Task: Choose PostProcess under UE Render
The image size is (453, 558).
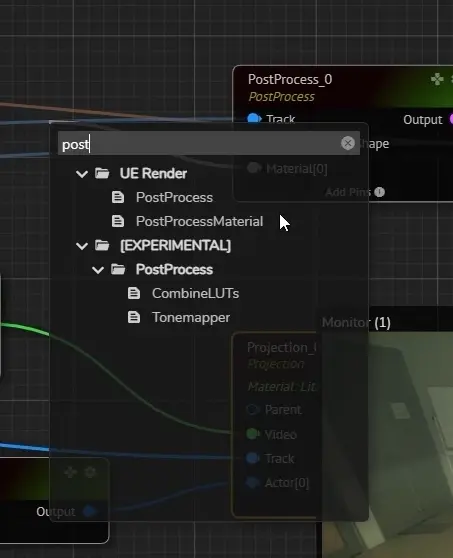Action: click(x=174, y=198)
